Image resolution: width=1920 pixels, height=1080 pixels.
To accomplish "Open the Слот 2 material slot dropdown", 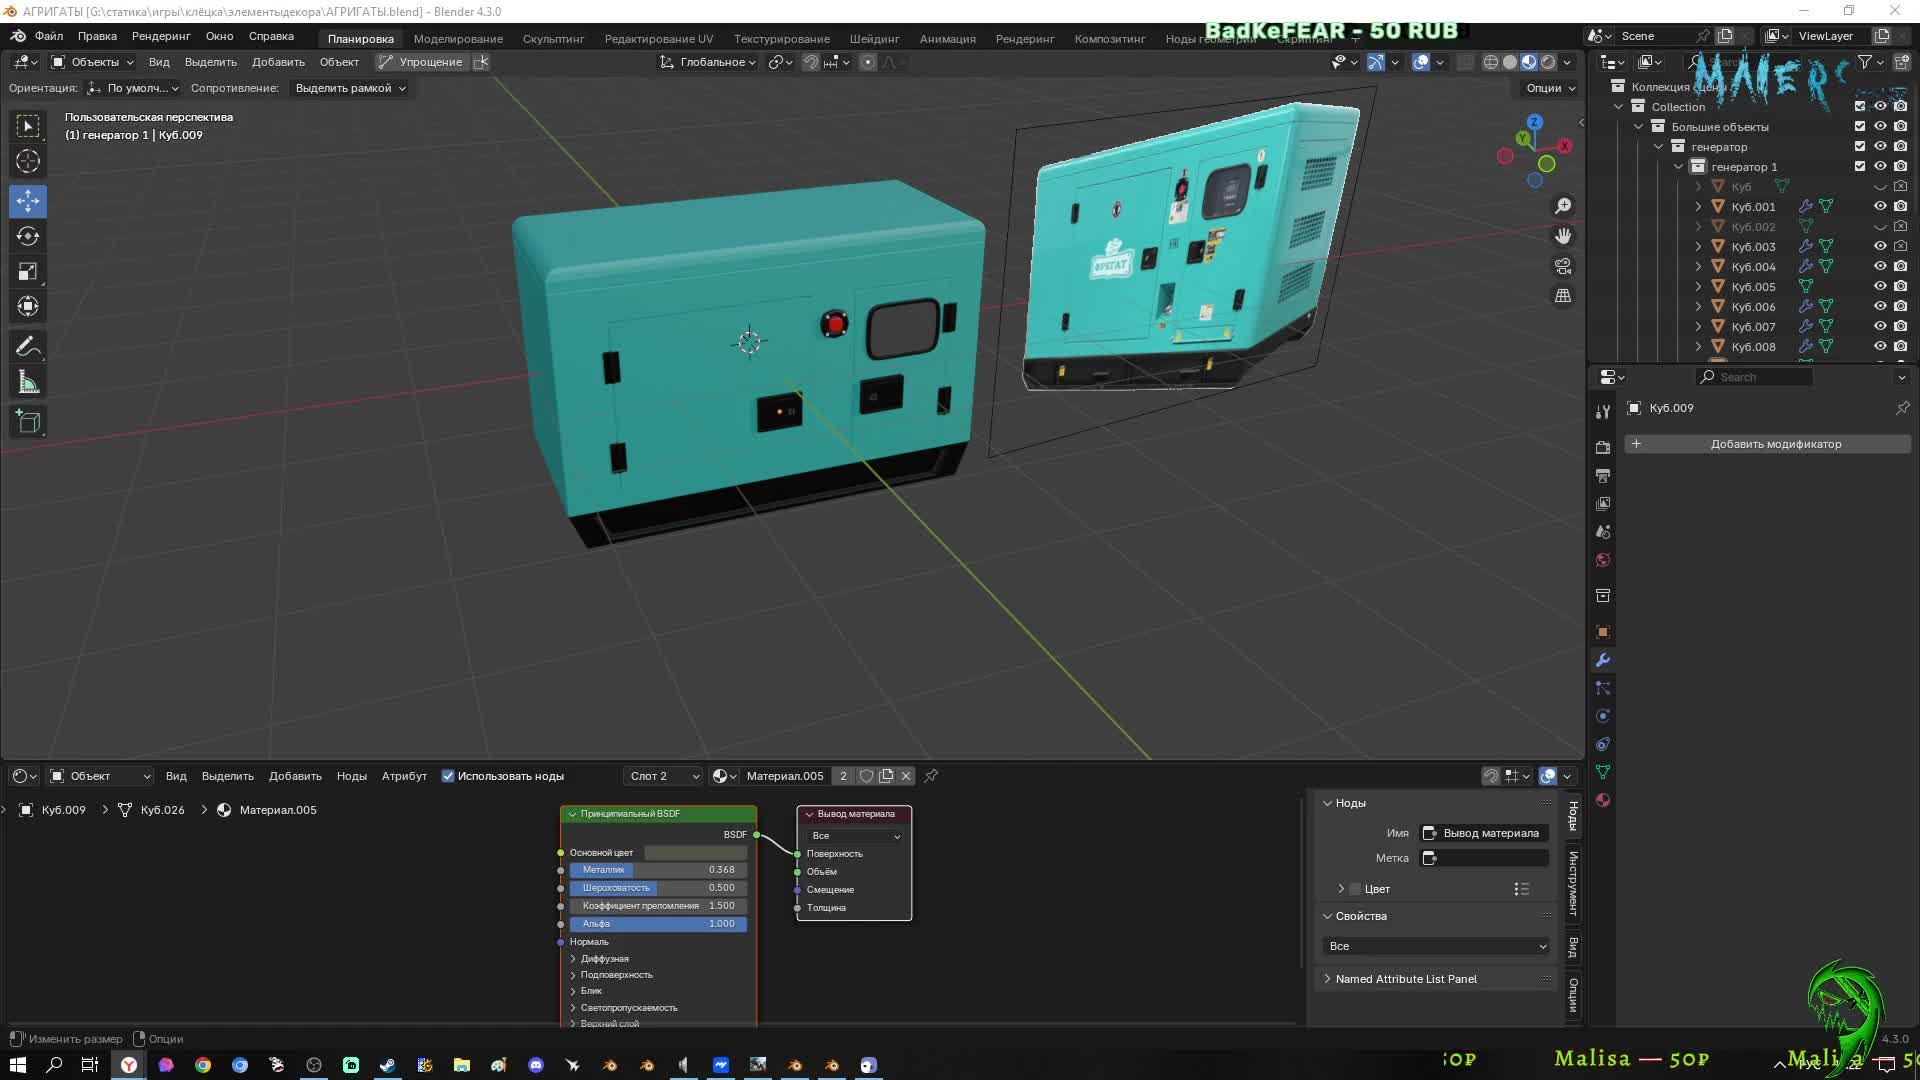I will [x=665, y=776].
